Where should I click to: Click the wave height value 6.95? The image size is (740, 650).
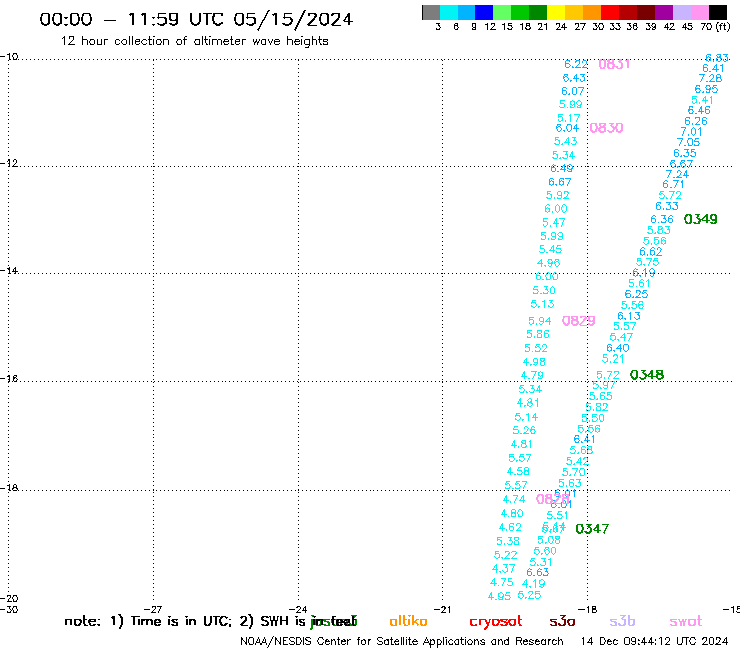coord(706,89)
